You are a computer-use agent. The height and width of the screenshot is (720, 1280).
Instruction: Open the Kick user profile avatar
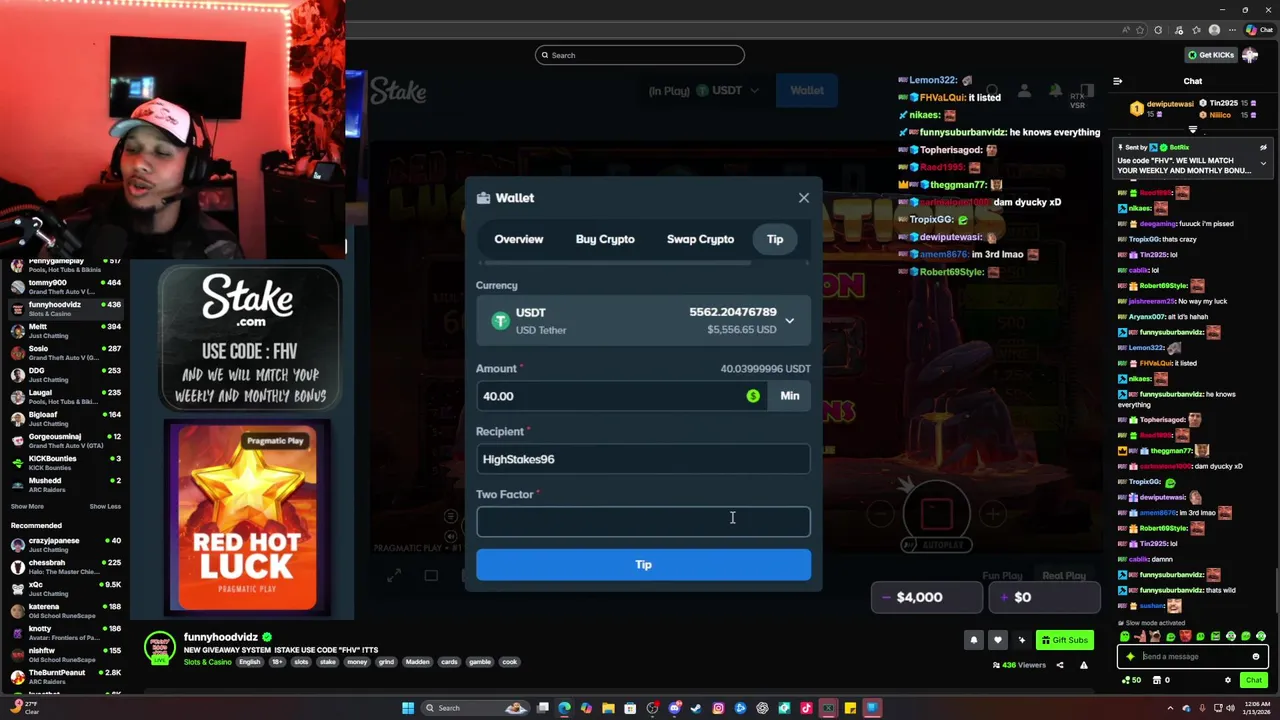(x=1250, y=55)
